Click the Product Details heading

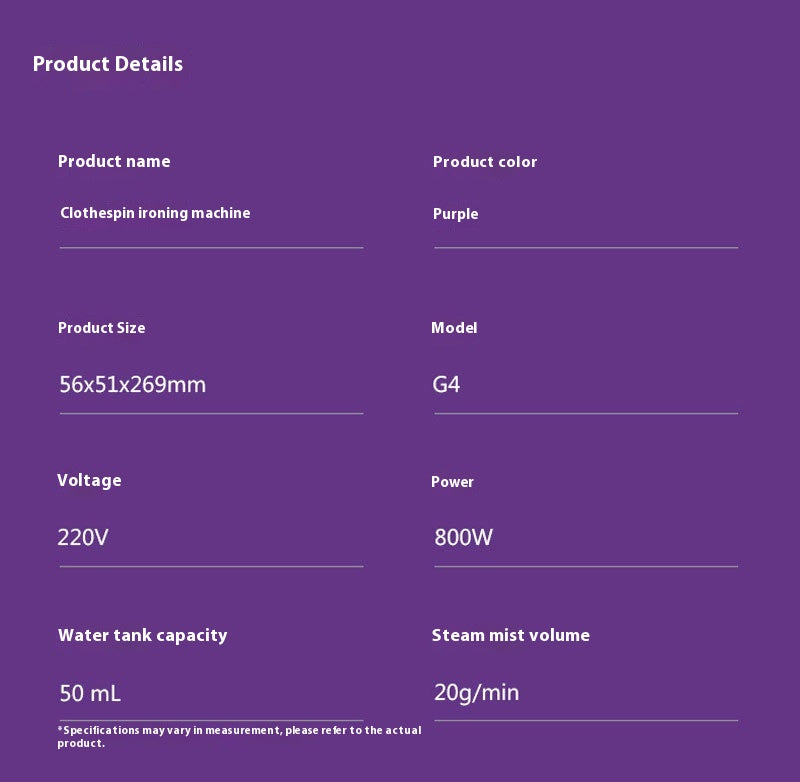point(108,64)
